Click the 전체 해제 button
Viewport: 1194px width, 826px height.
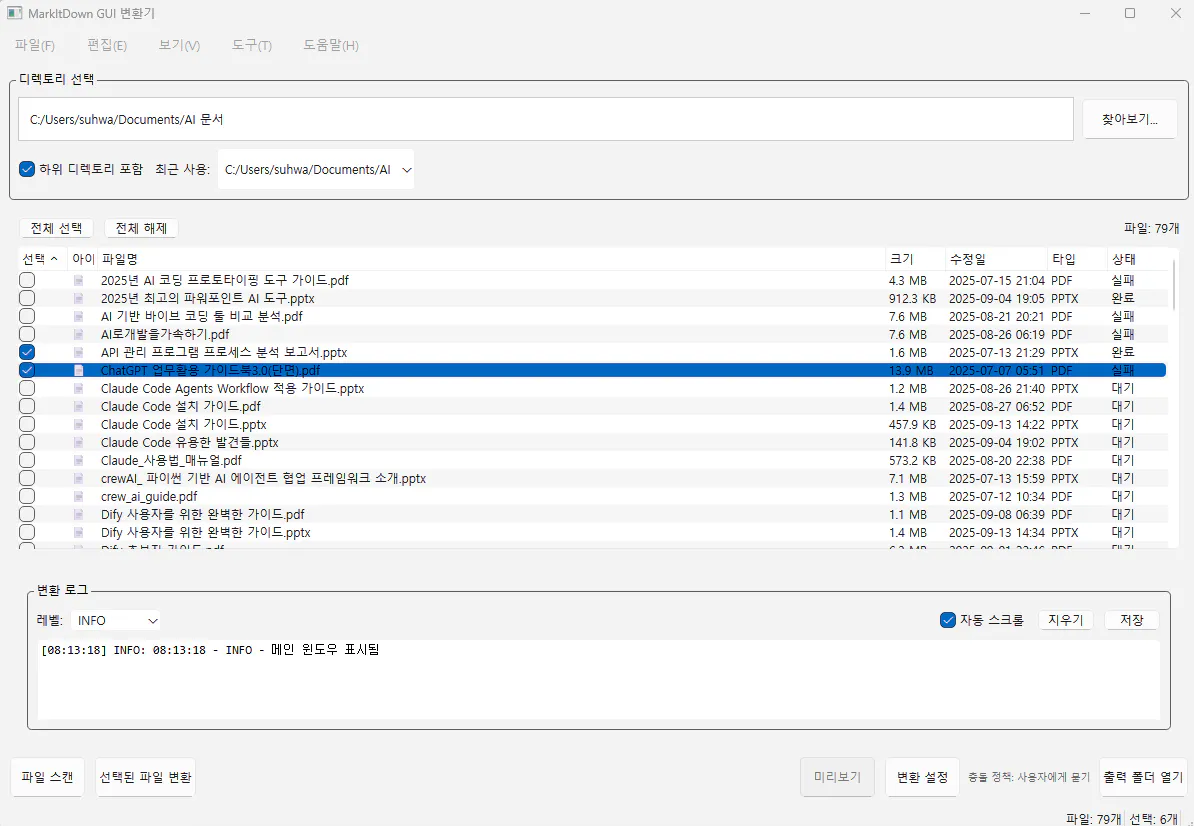(141, 228)
